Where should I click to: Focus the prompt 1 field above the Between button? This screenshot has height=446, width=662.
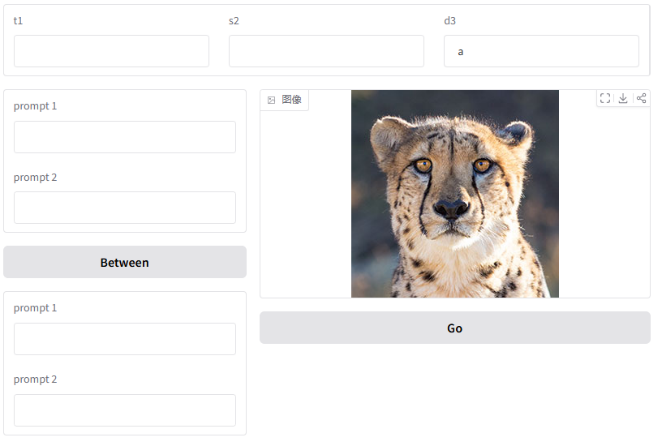click(125, 137)
